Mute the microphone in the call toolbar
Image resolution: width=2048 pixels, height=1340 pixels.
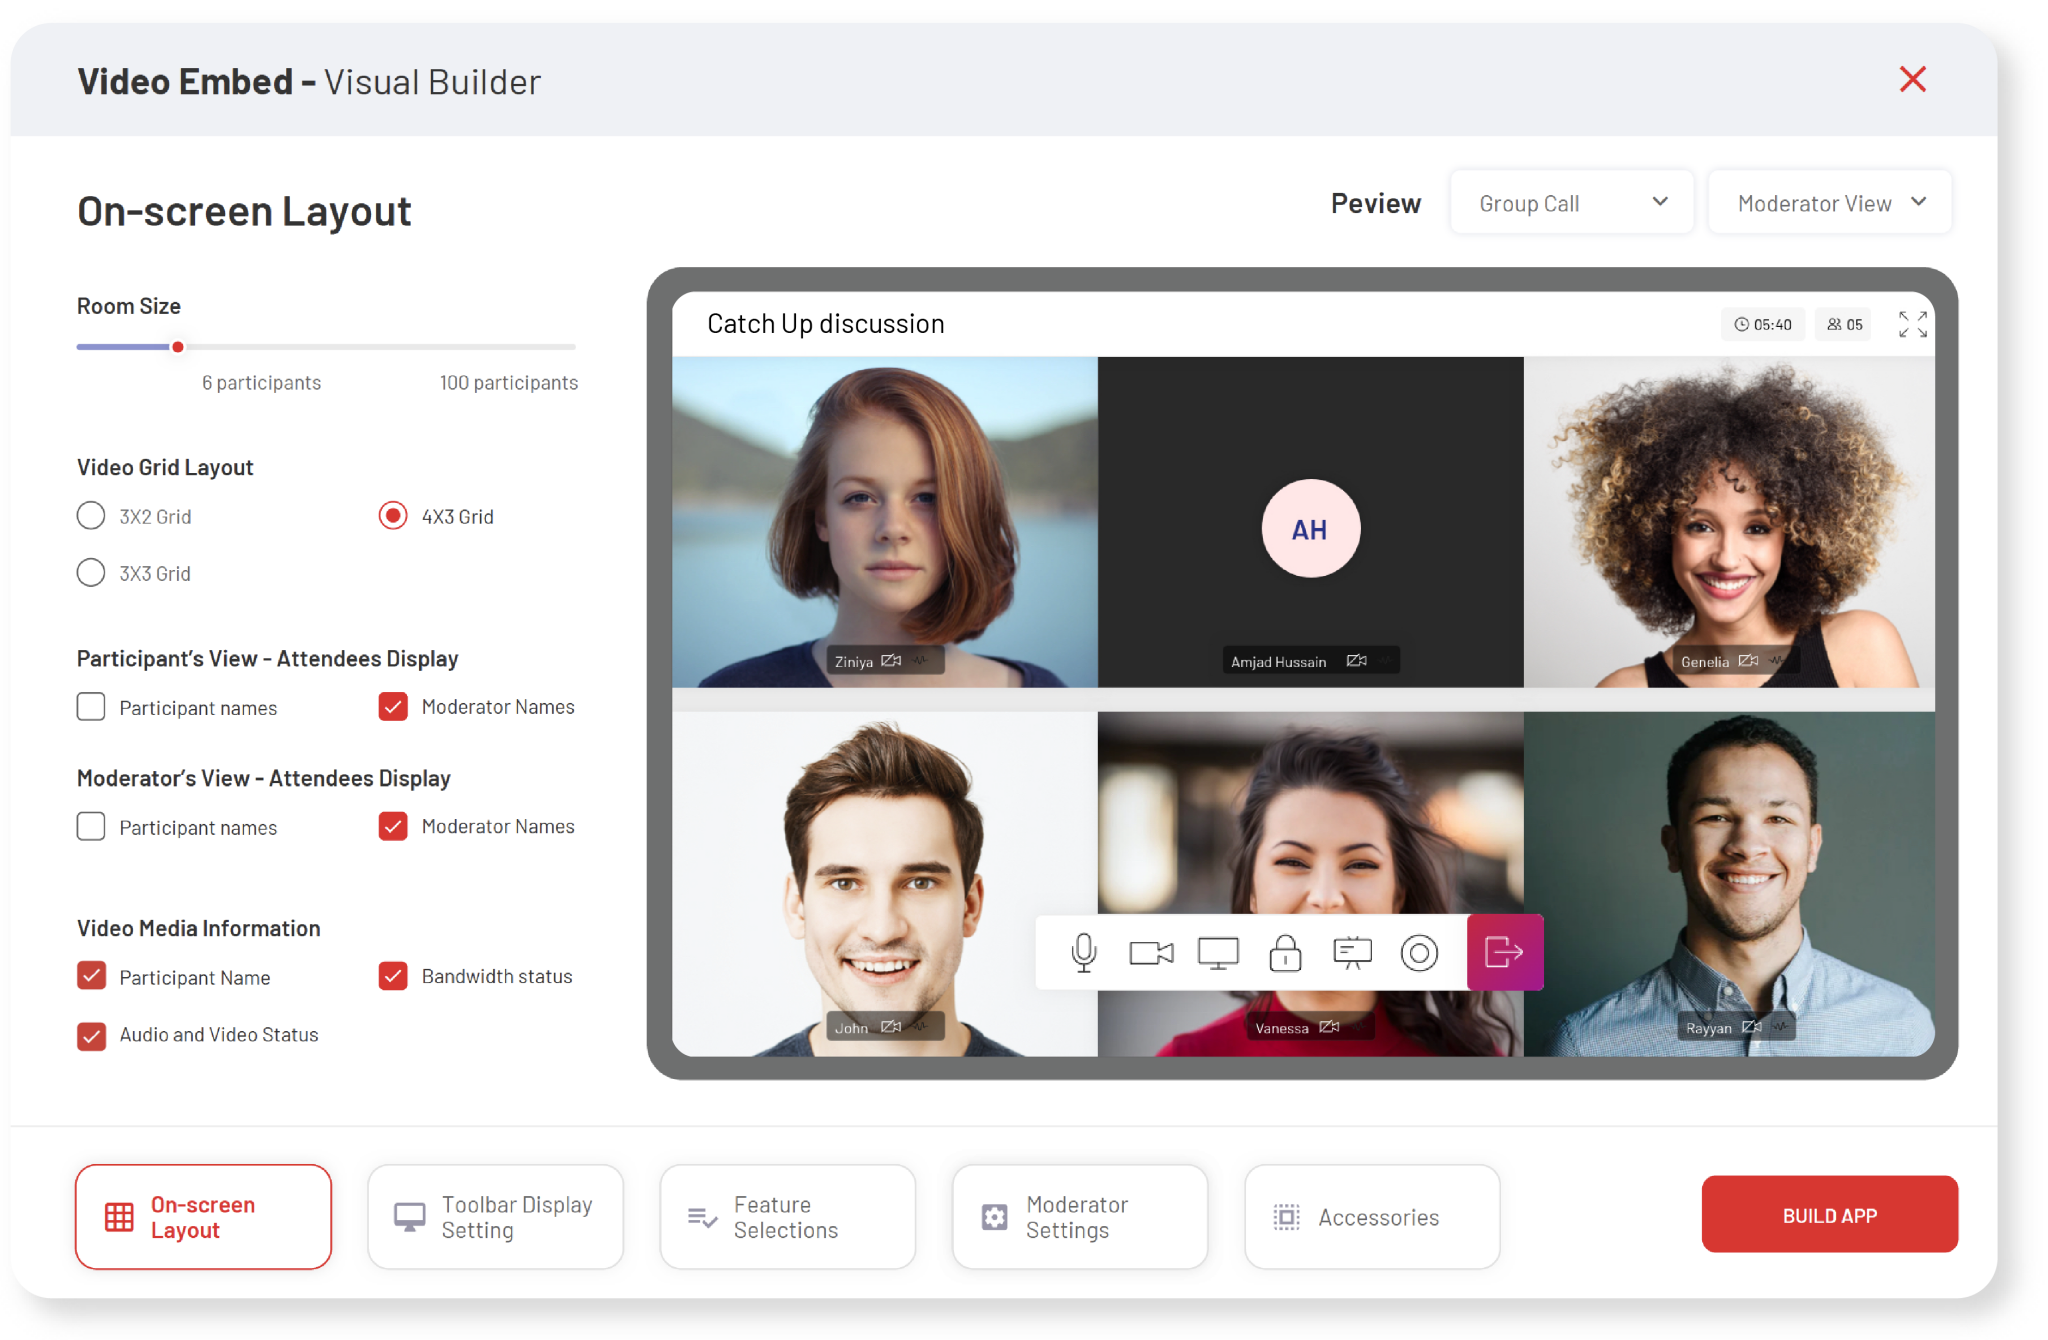1084,952
